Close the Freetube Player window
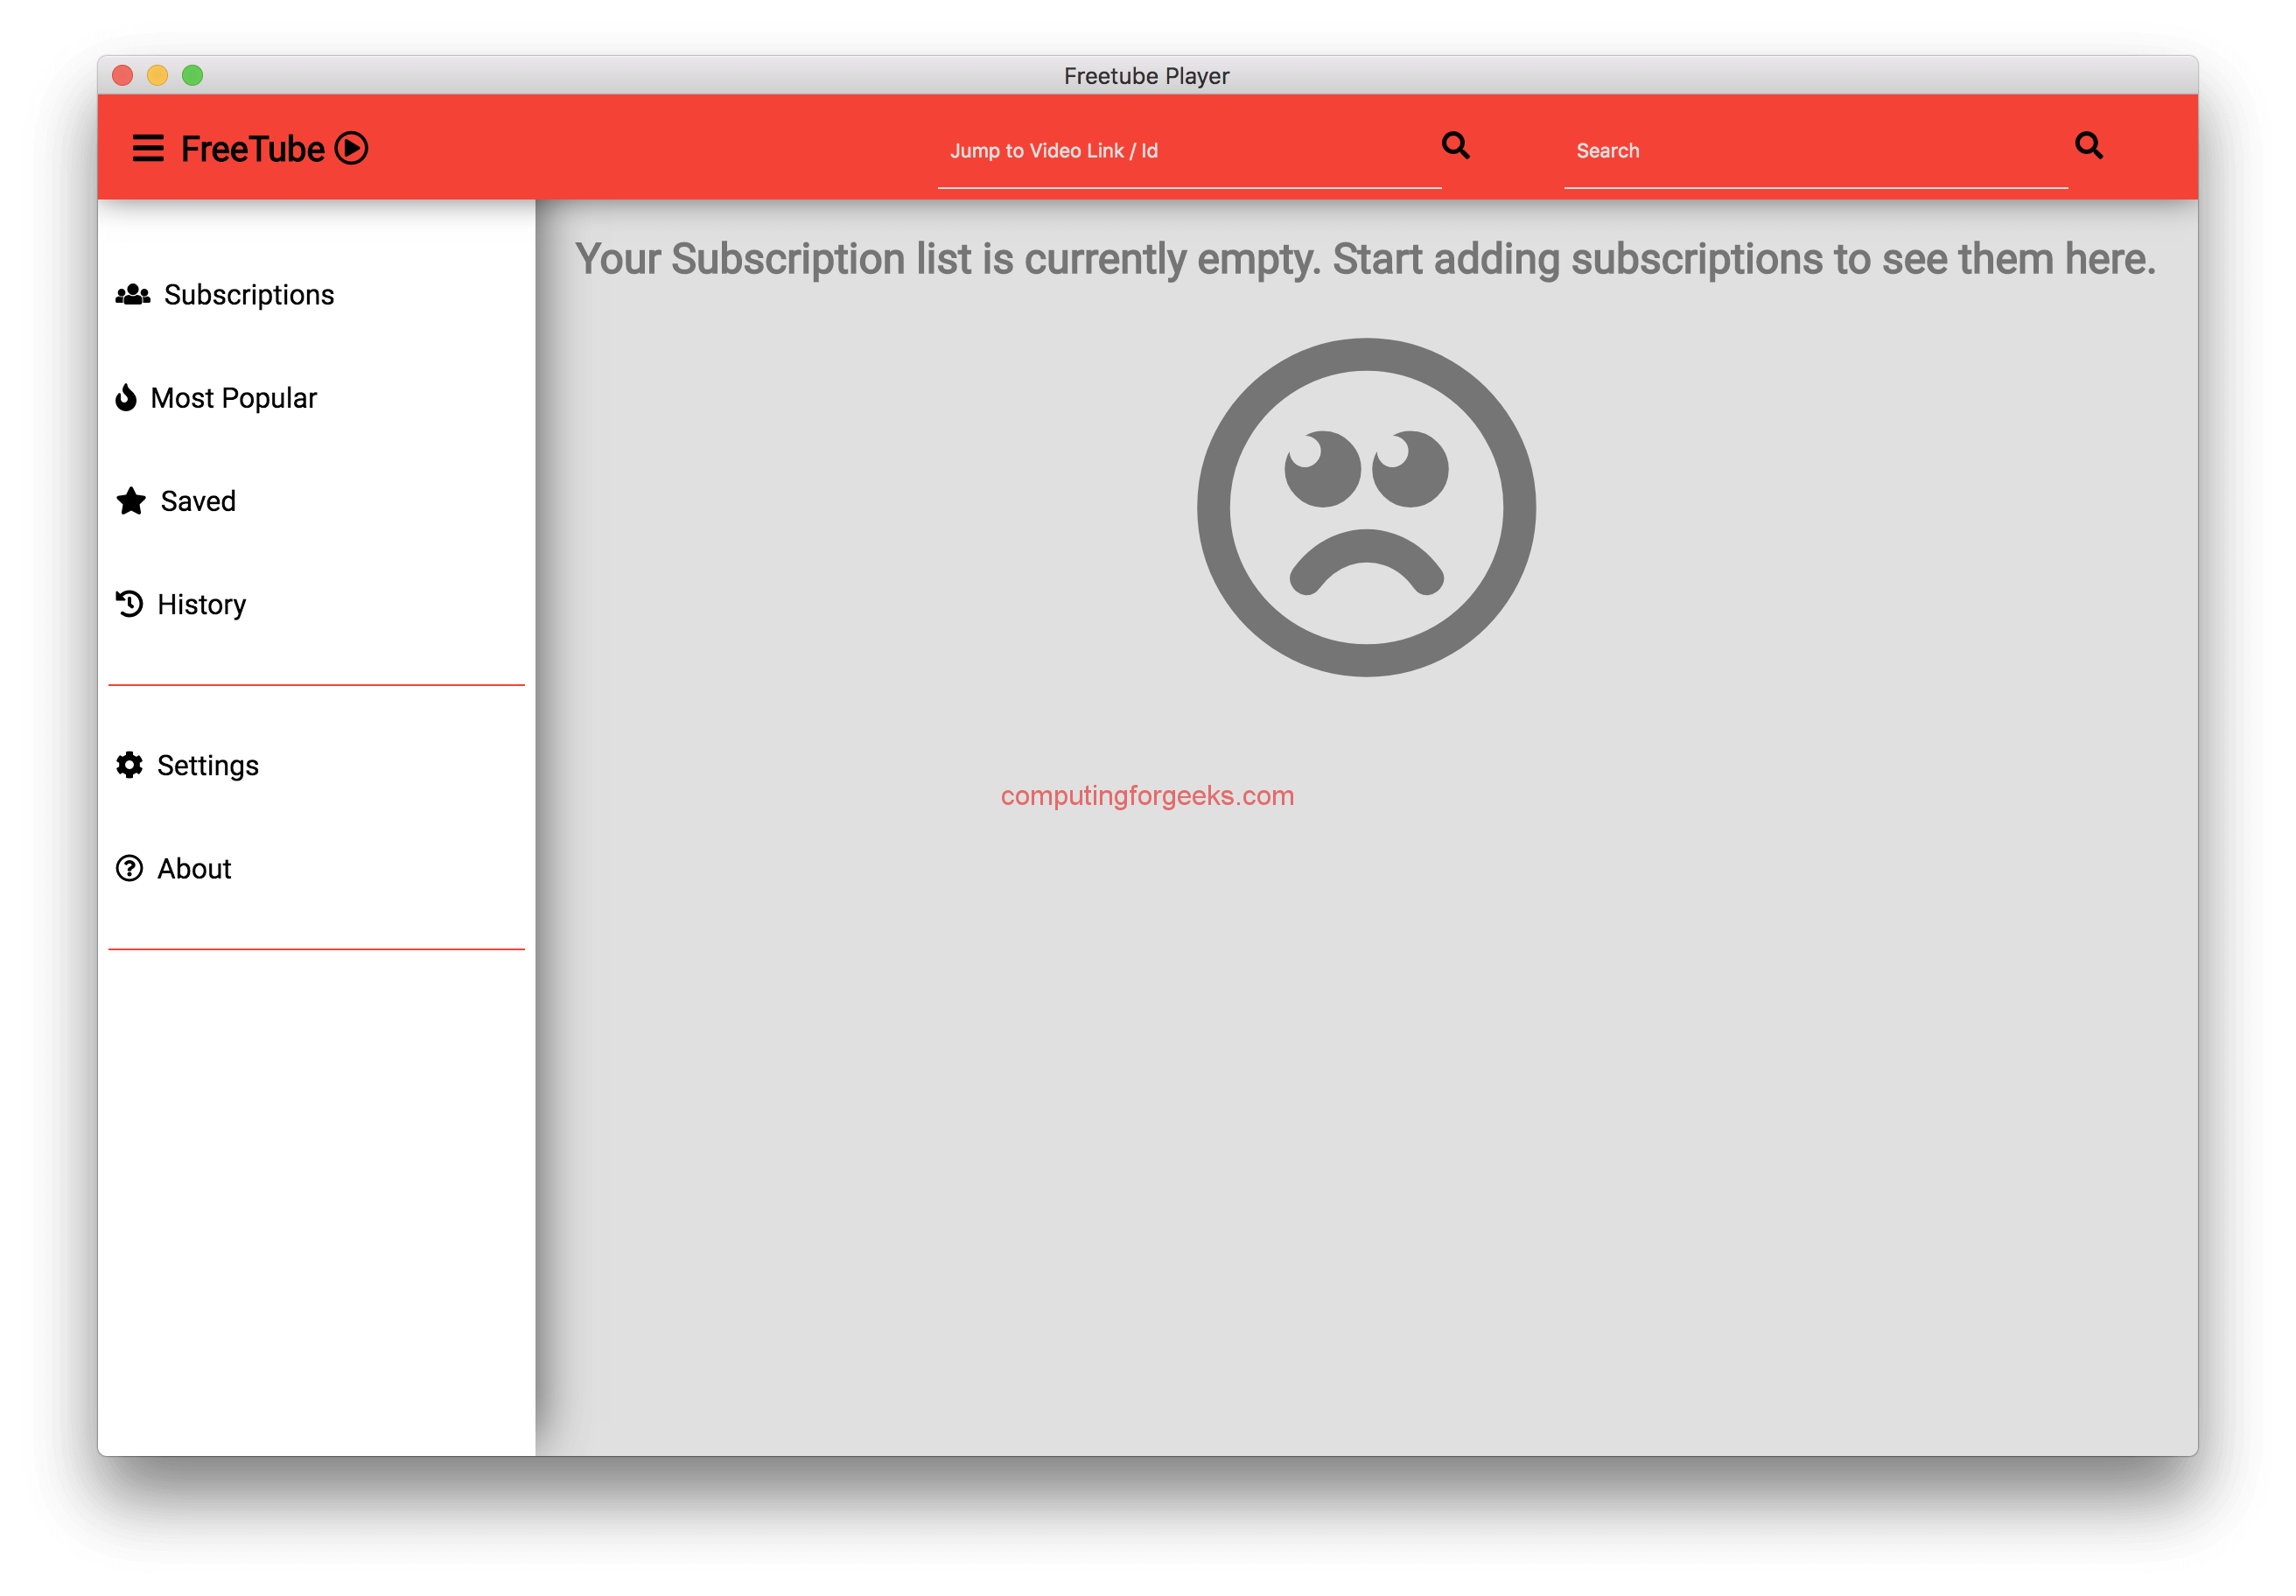 click(x=123, y=75)
